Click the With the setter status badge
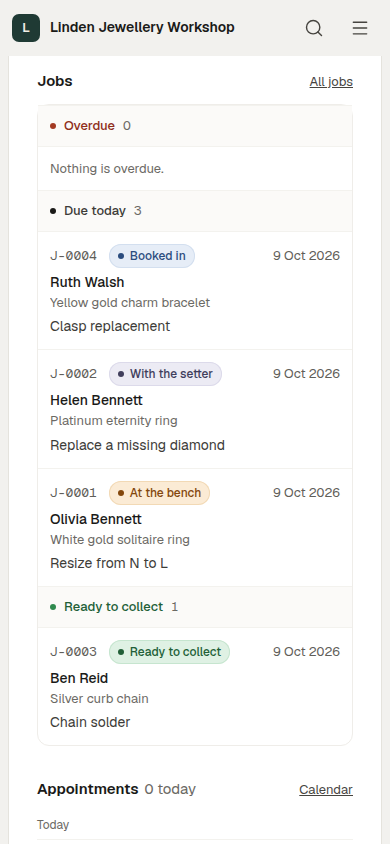 [165, 374]
